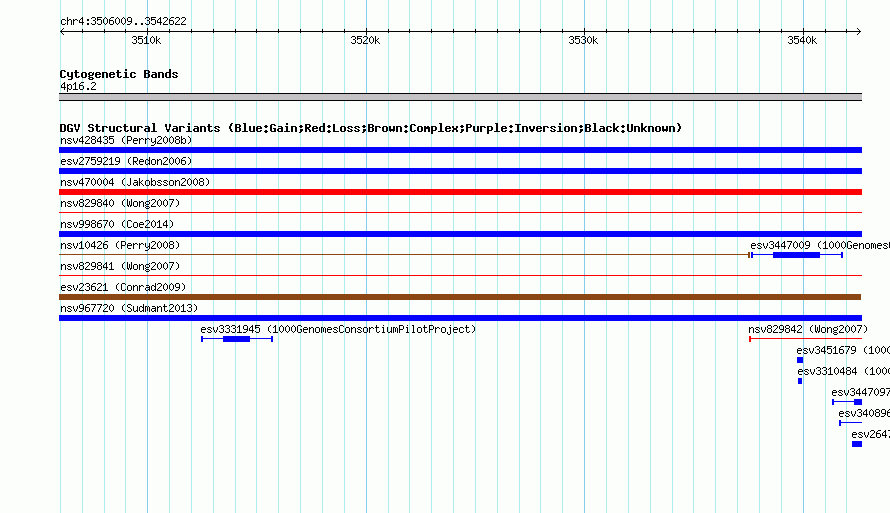Open the esv3447097 label text
The height and width of the screenshot is (513, 890).
pyautogui.click(x=860, y=392)
